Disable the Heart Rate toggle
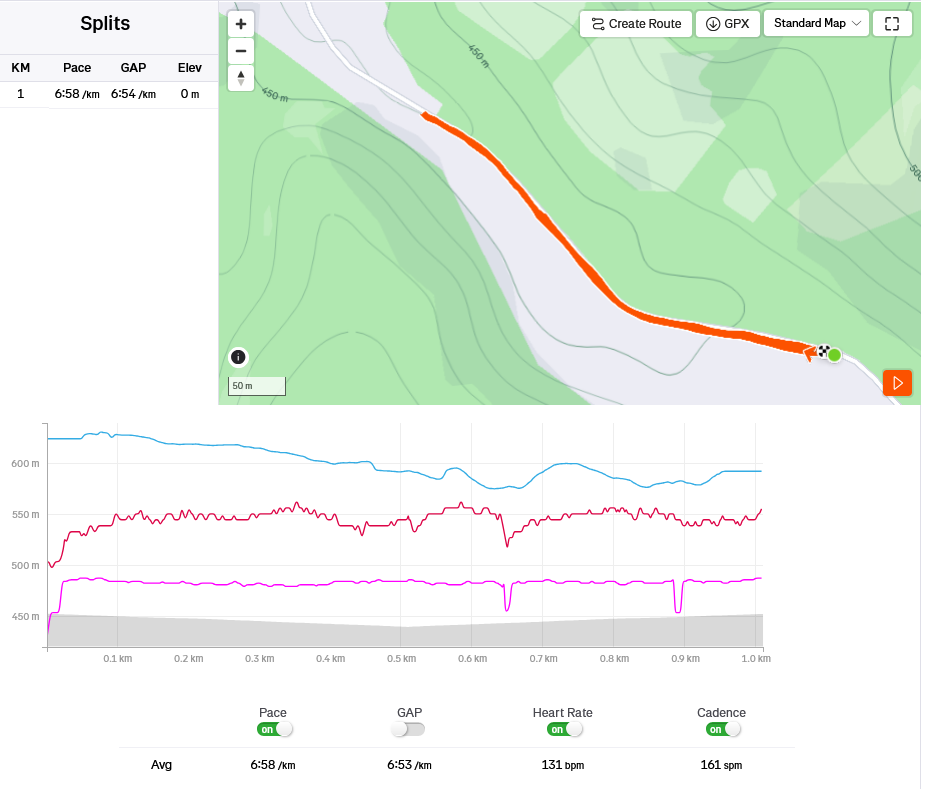Image resolution: width=942 pixels, height=789 pixels. (564, 729)
